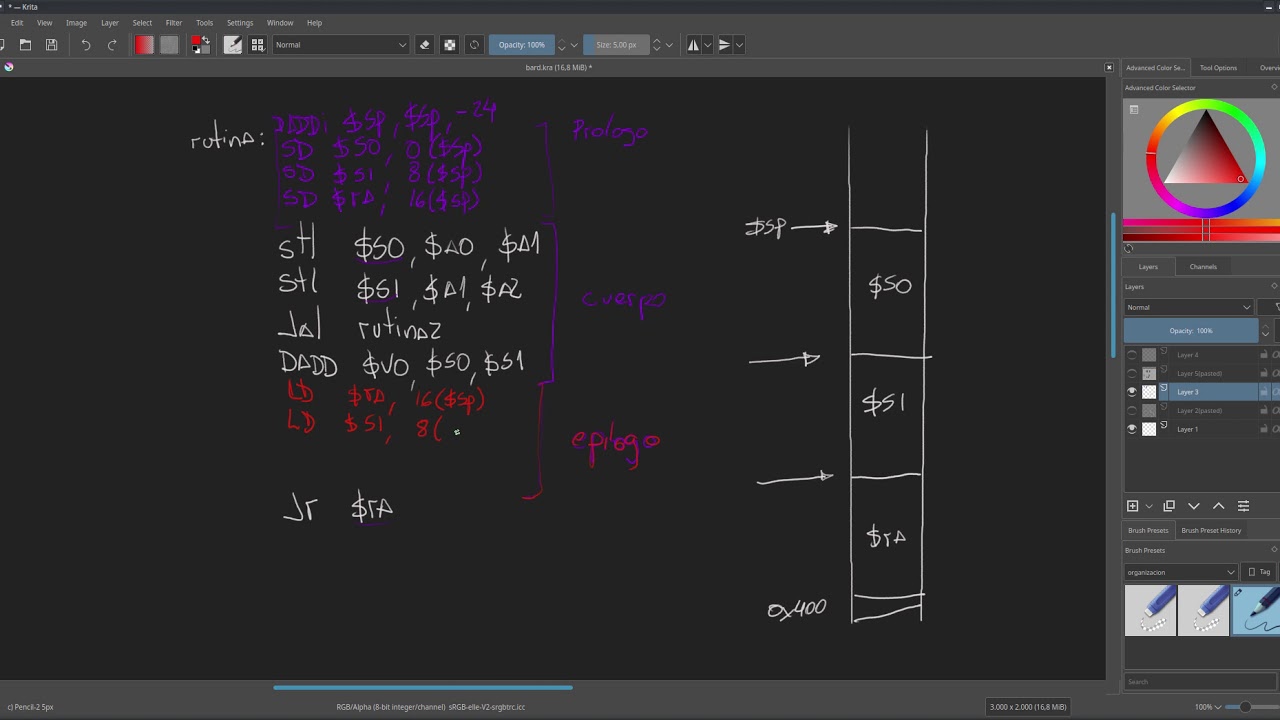The width and height of the screenshot is (1280, 720).
Task: Toggle horizontal mirror tool
Action: click(693, 44)
